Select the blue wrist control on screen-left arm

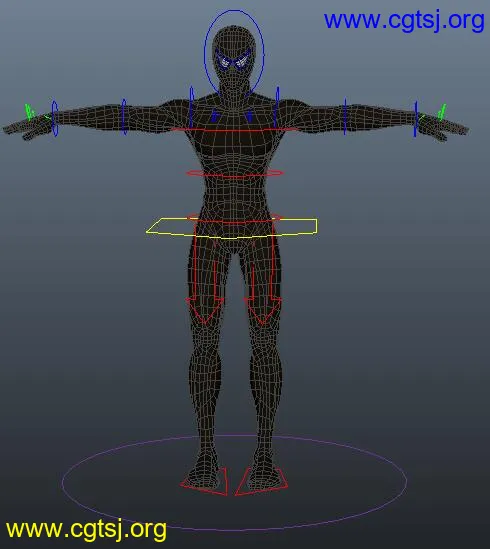pos(55,118)
